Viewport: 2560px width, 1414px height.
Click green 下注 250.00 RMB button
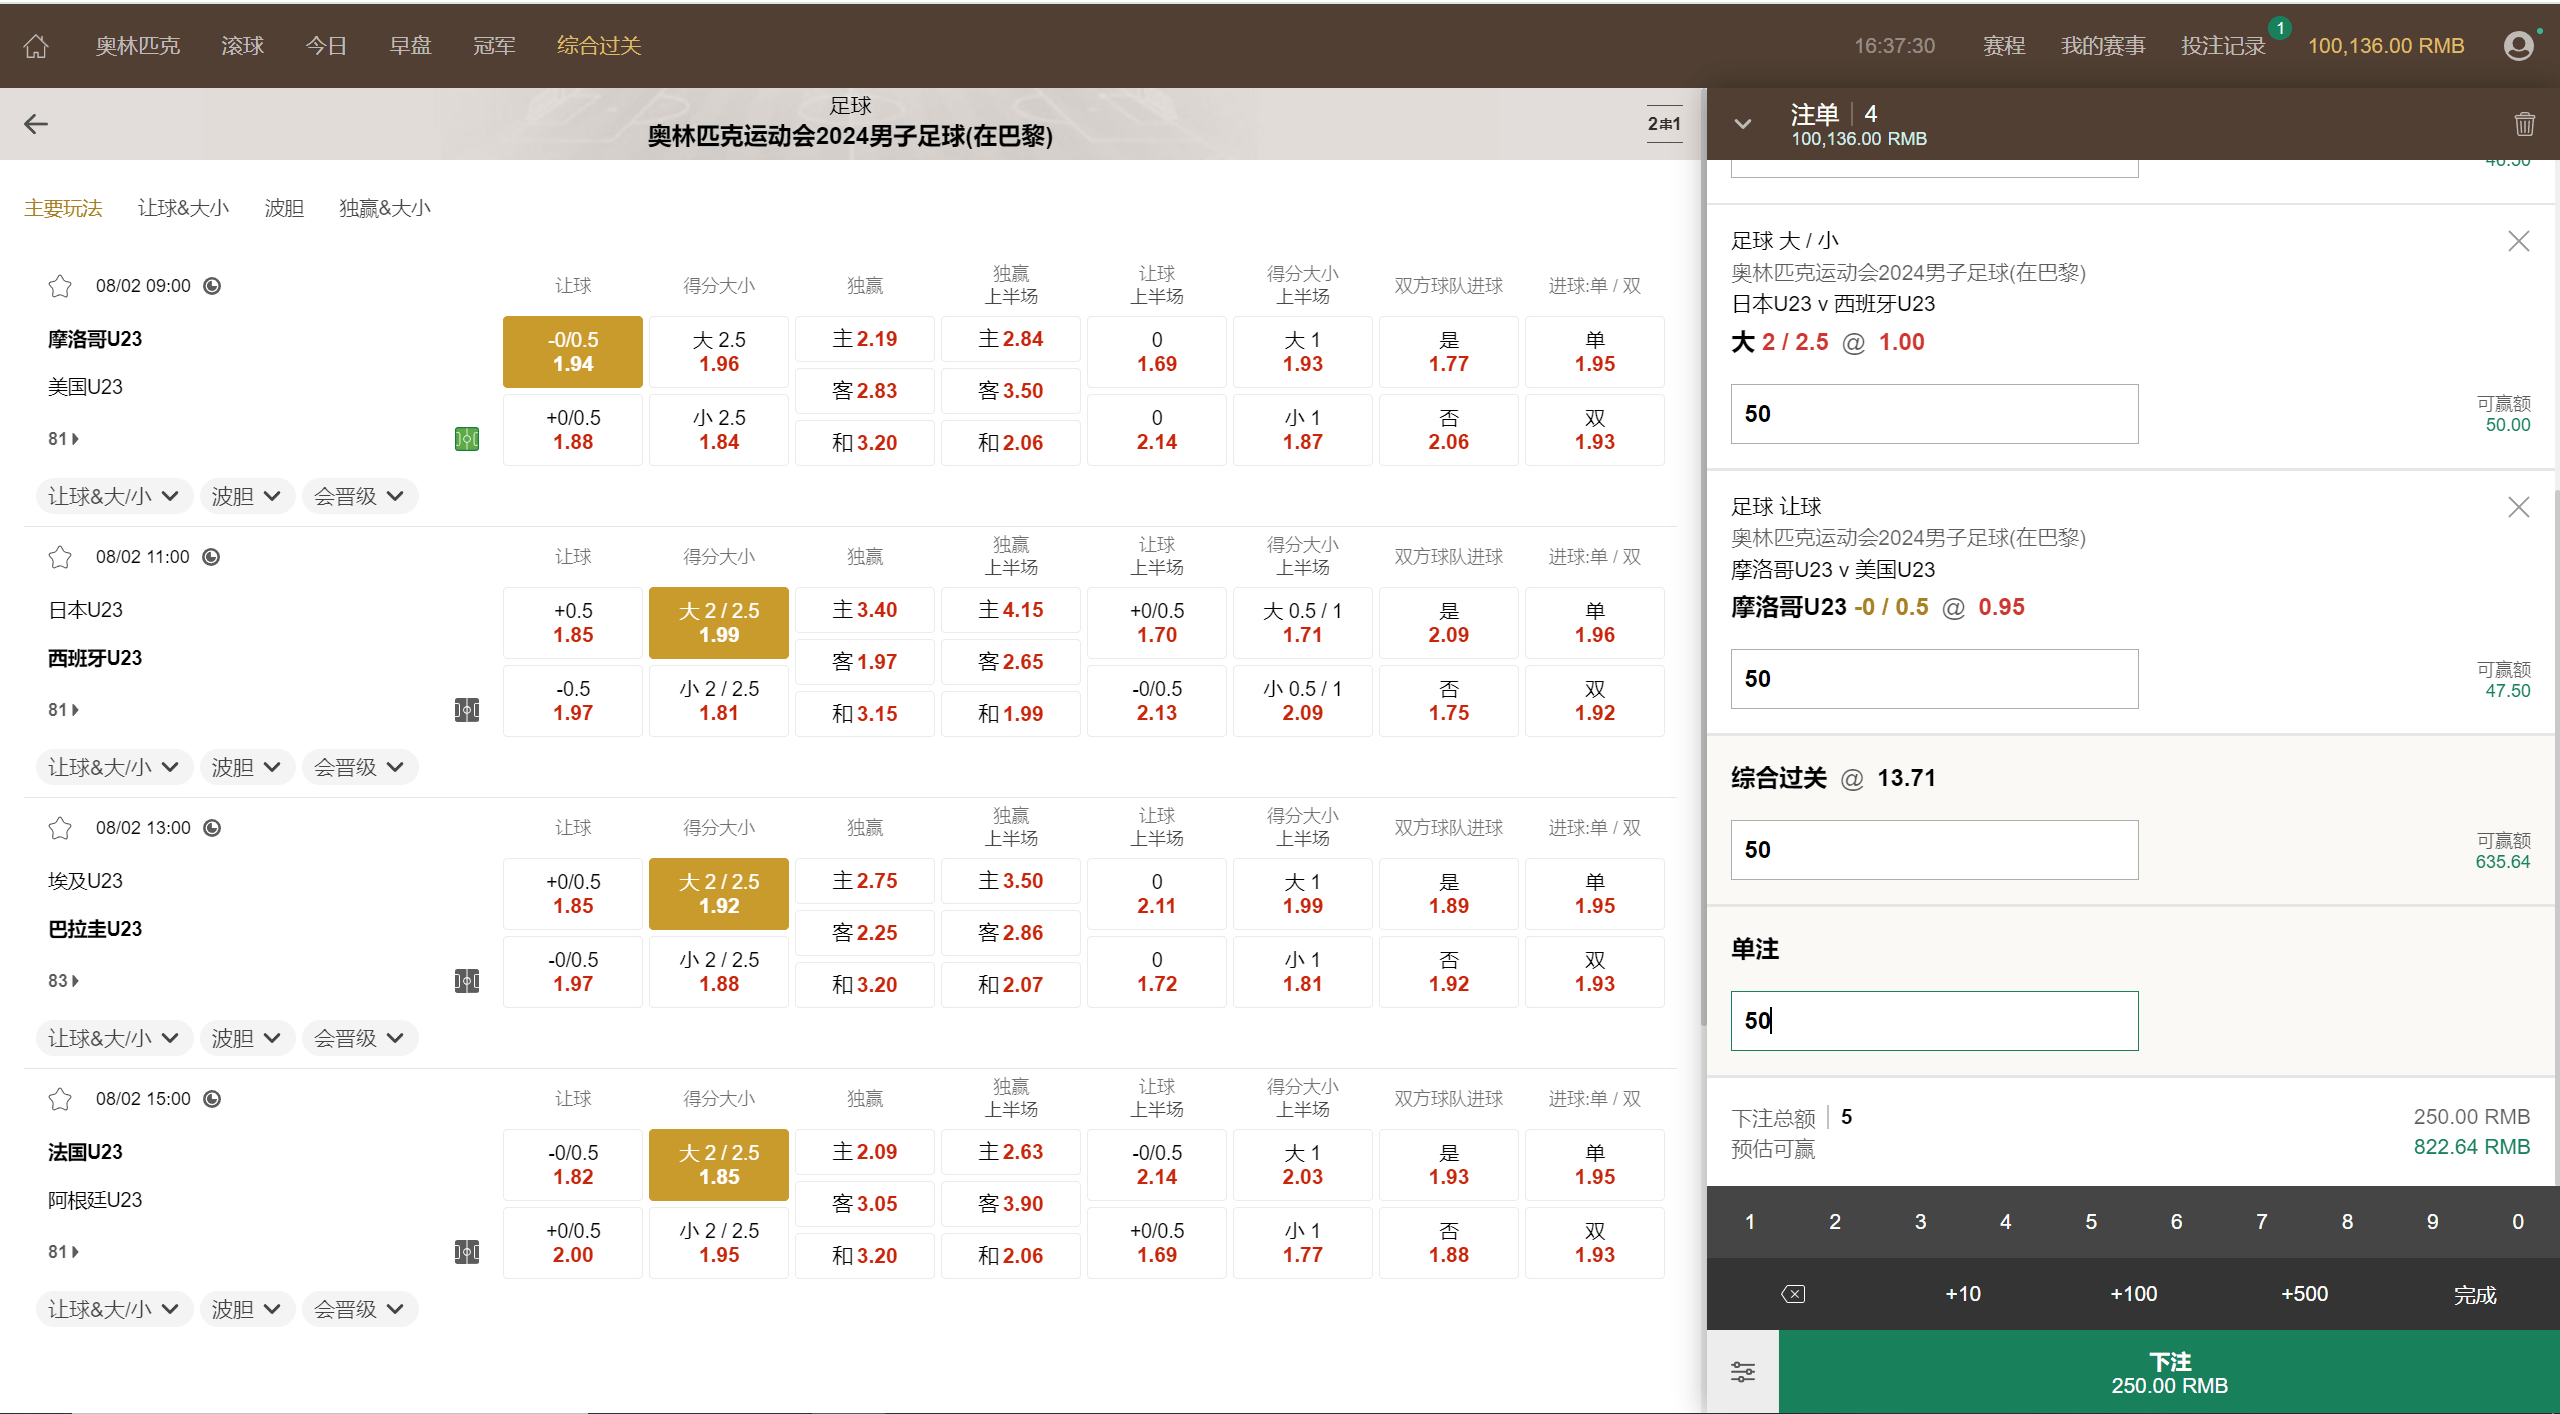2168,1372
